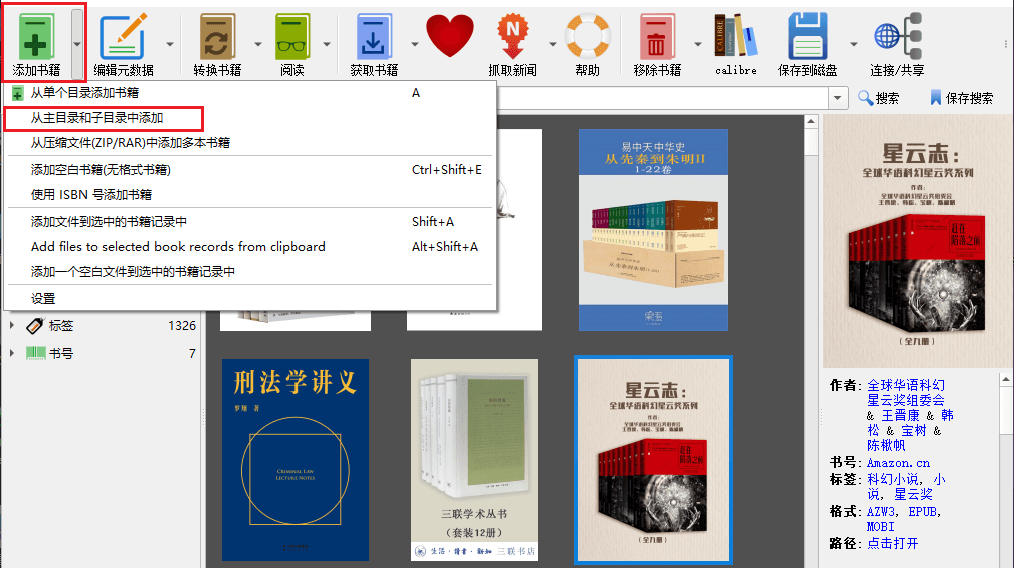Select the 易中天中华史 book cover
1014x568 pixels.
[653, 230]
